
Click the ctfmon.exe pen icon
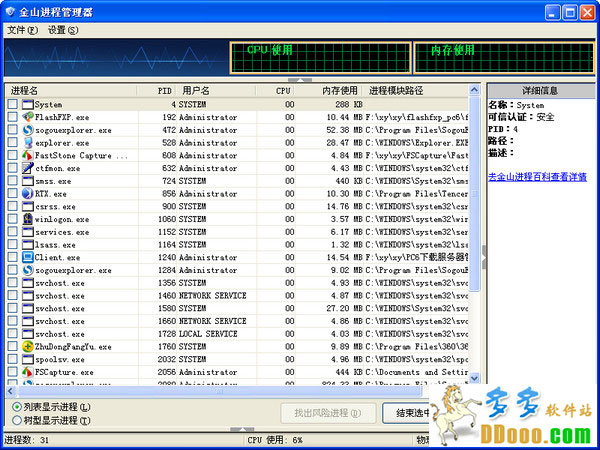tap(28, 168)
